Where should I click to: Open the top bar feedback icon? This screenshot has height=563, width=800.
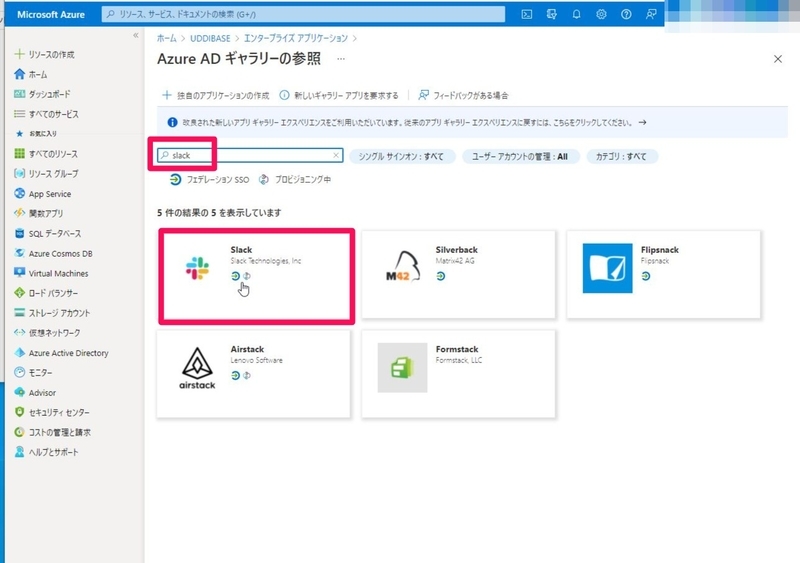point(651,14)
